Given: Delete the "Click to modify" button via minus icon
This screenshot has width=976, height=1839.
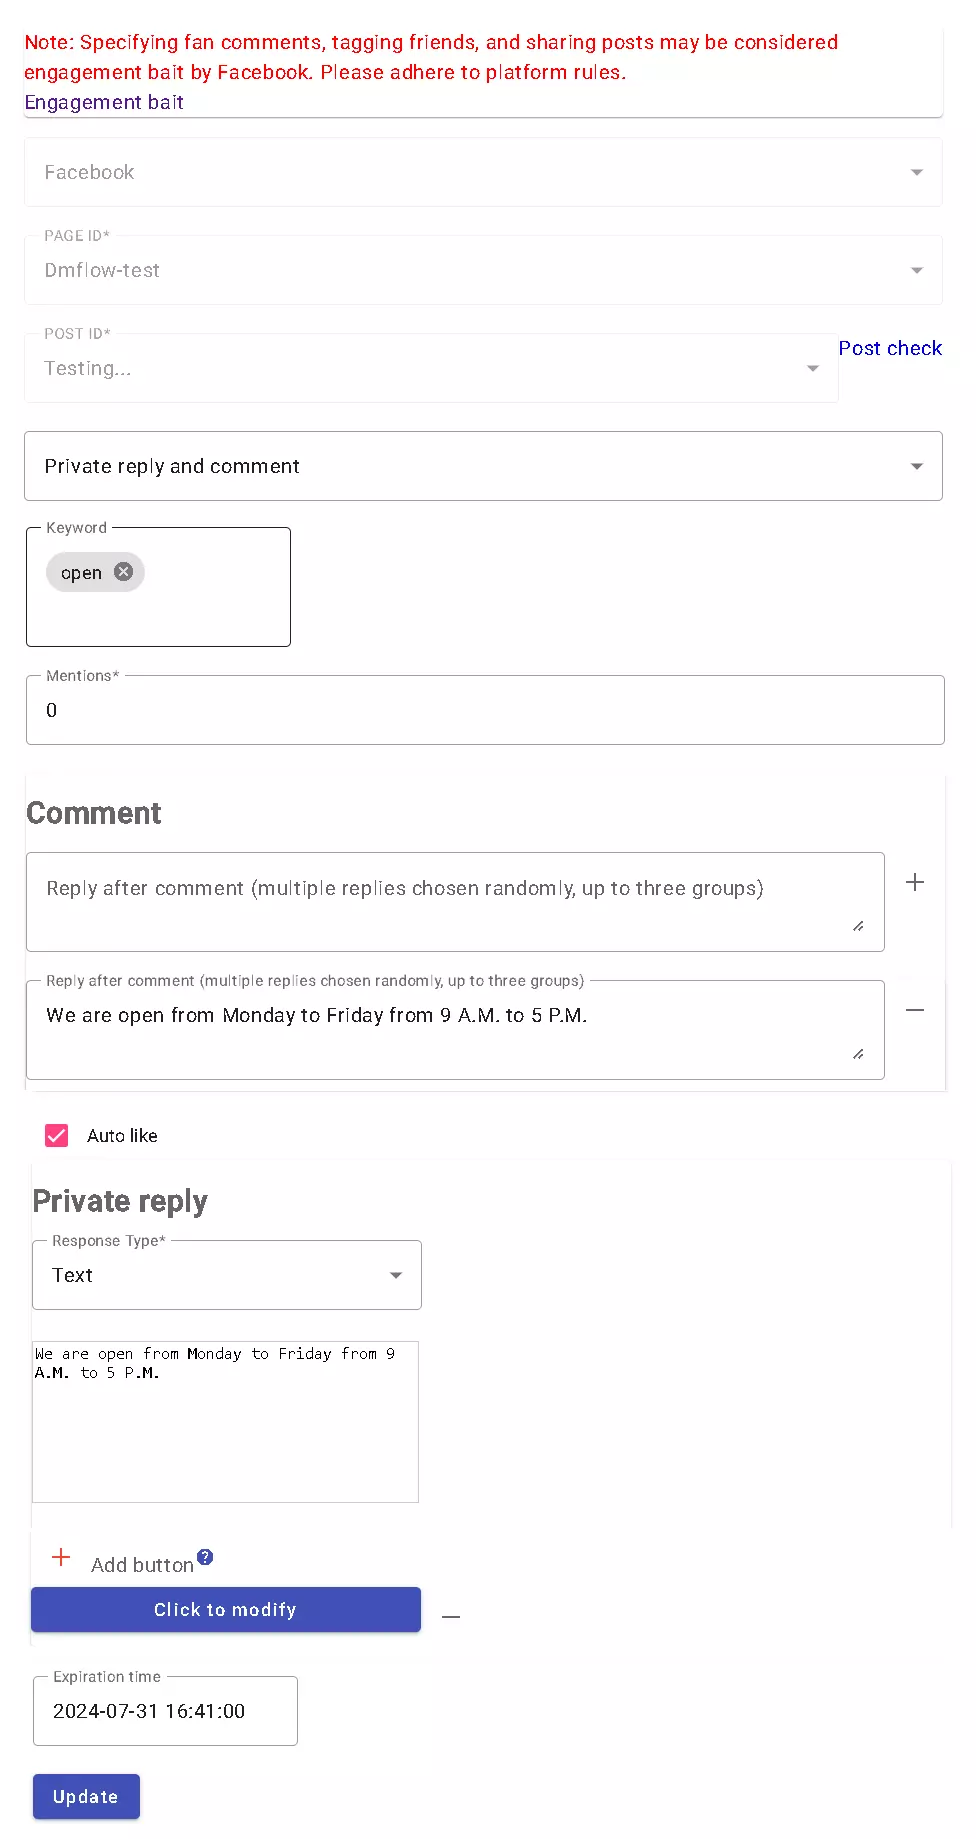Looking at the screenshot, I should coord(451,1615).
